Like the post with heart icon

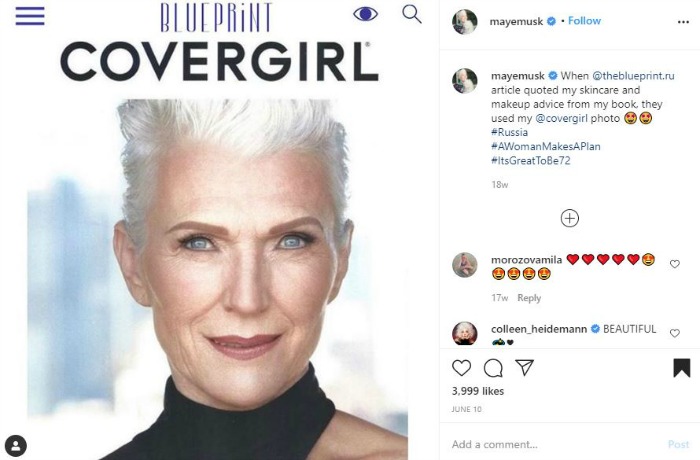(462, 367)
